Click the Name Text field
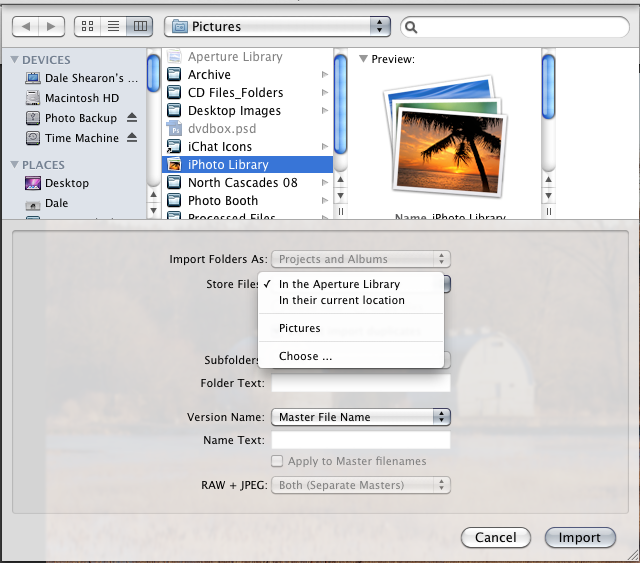 tap(361, 440)
